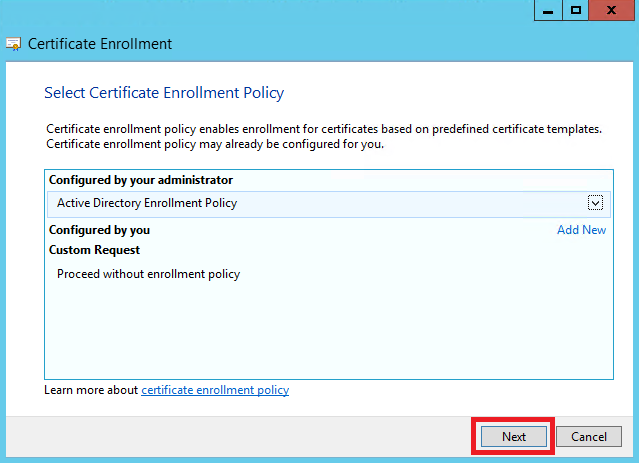The width and height of the screenshot is (639, 463).
Task: Expand the Active Directory Enrollment Policy details
Action: [595, 203]
